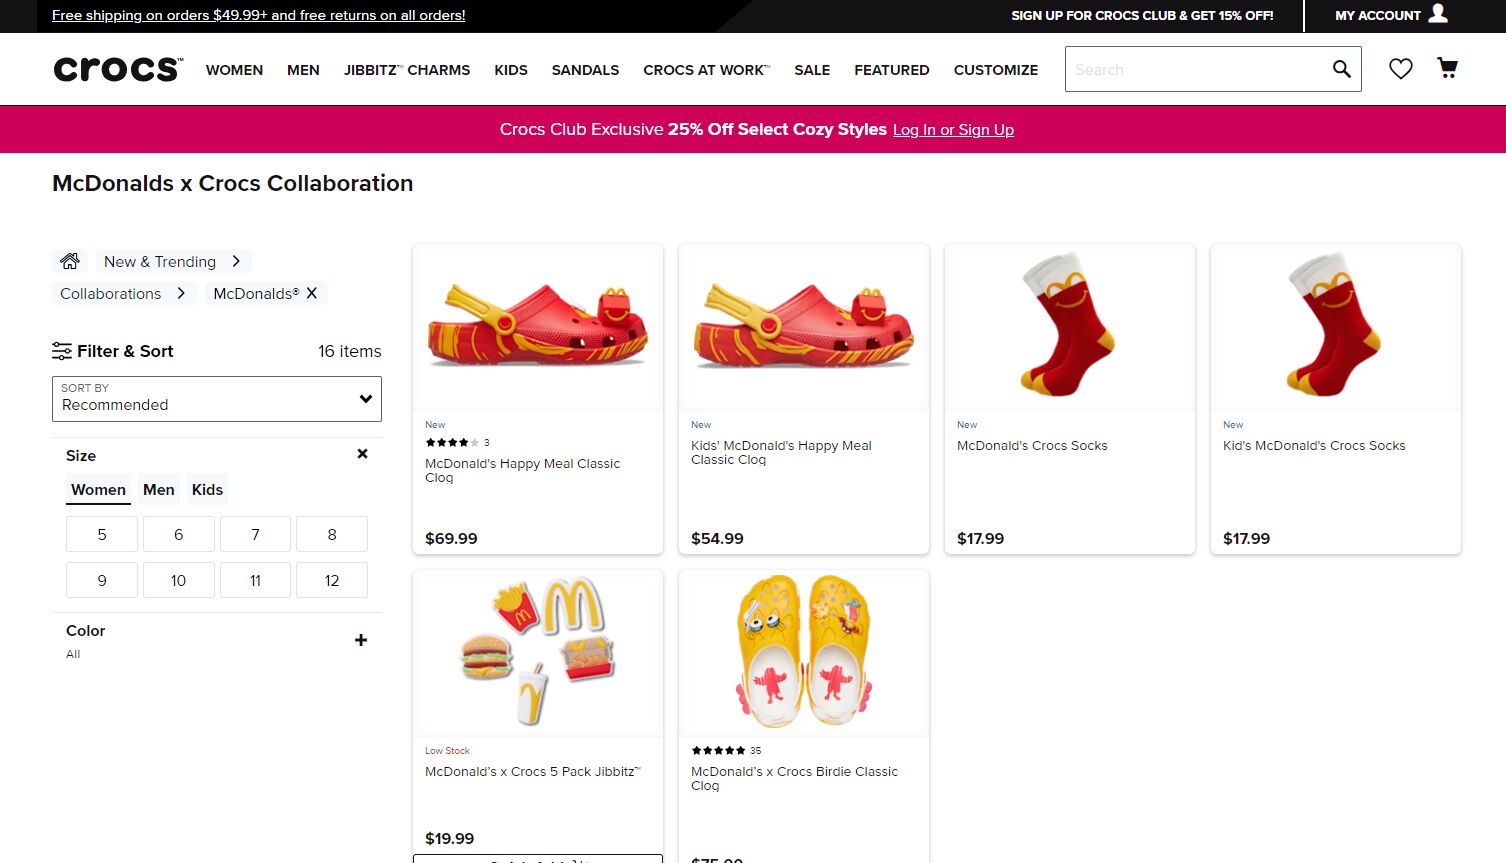Open the wishlist heart icon
This screenshot has width=1506, height=863.
1400,68
